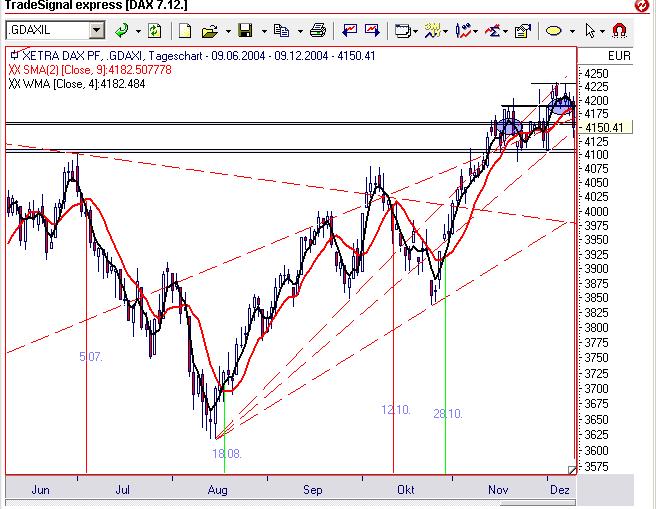Click the EUR currency label

tap(619, 56)
